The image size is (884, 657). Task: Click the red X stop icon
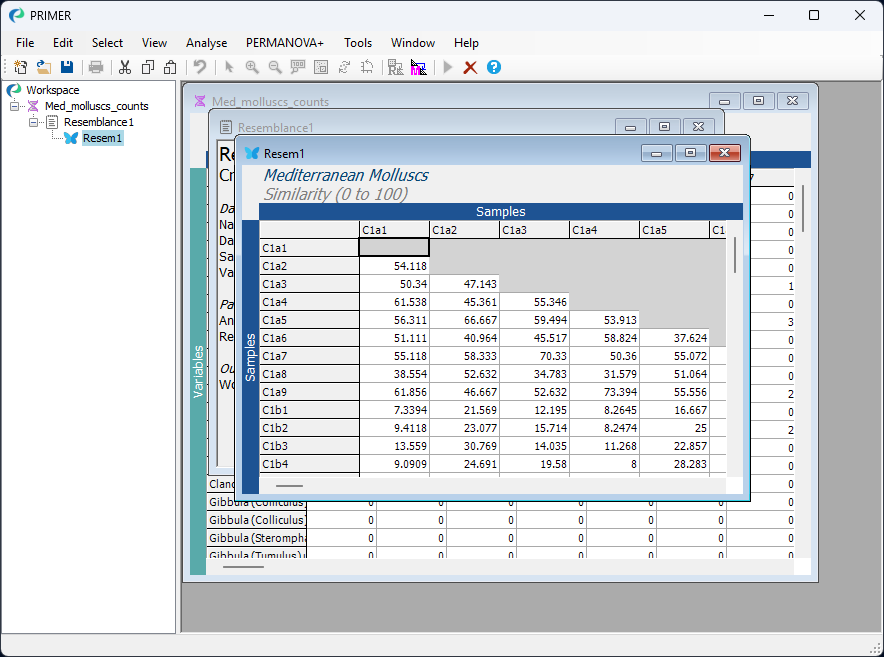470,67
